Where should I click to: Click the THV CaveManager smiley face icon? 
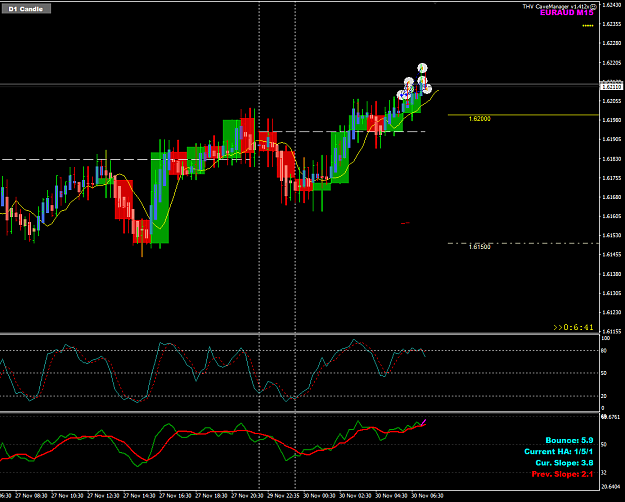594,6
